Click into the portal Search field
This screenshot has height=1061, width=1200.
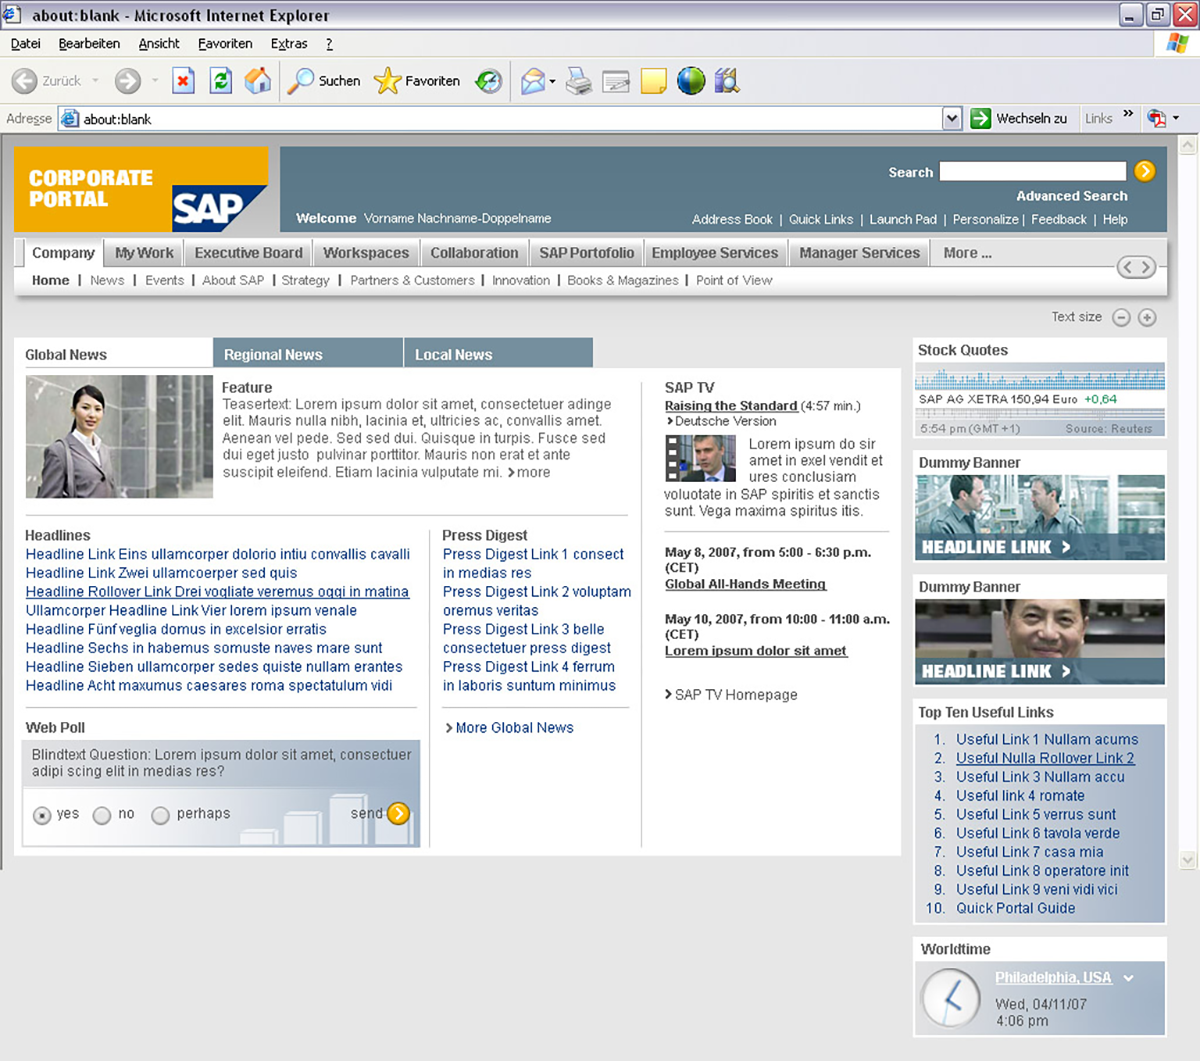pos(1032,172)
